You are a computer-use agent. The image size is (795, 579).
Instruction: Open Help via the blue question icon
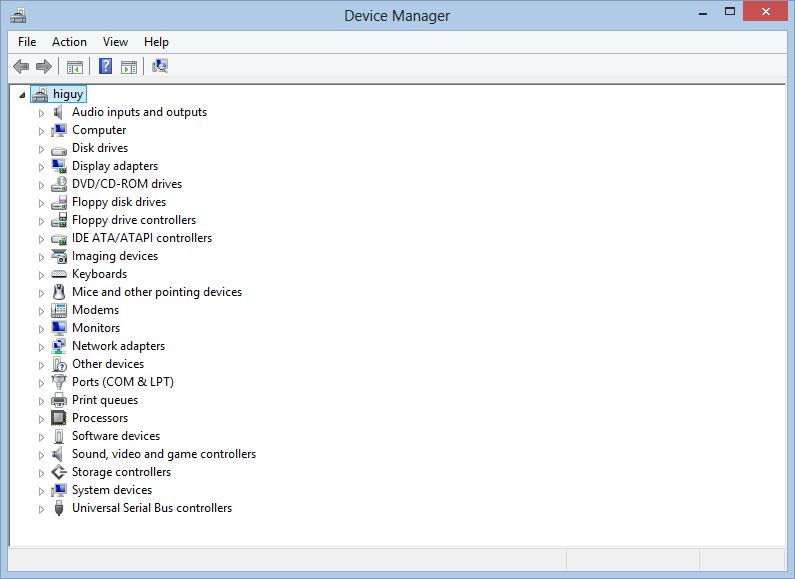pyautogui.click(x=105, y=66)
